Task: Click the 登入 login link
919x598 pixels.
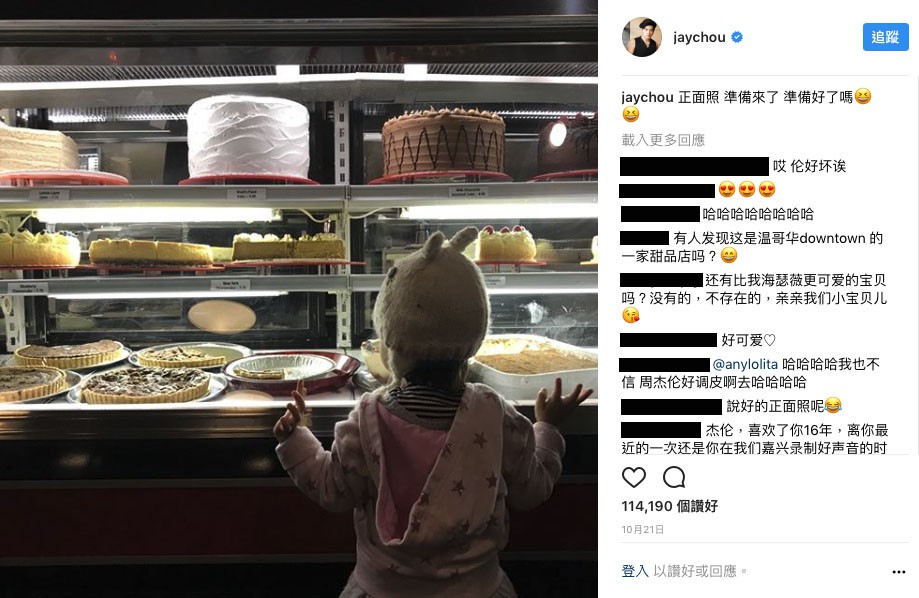Action: point(635,571)
